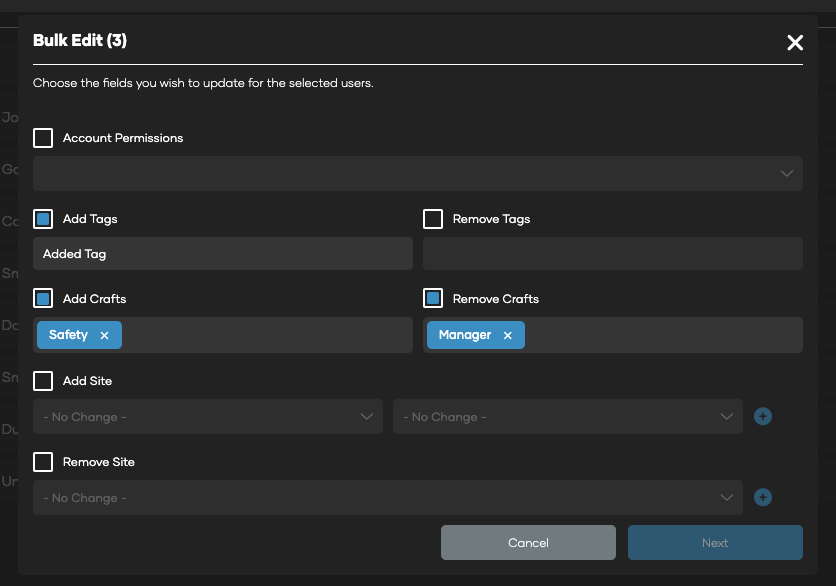Screen dimensions: 836x586
Task: Close the Bulk Edit dialog
Action: click(x=795, y=43)
